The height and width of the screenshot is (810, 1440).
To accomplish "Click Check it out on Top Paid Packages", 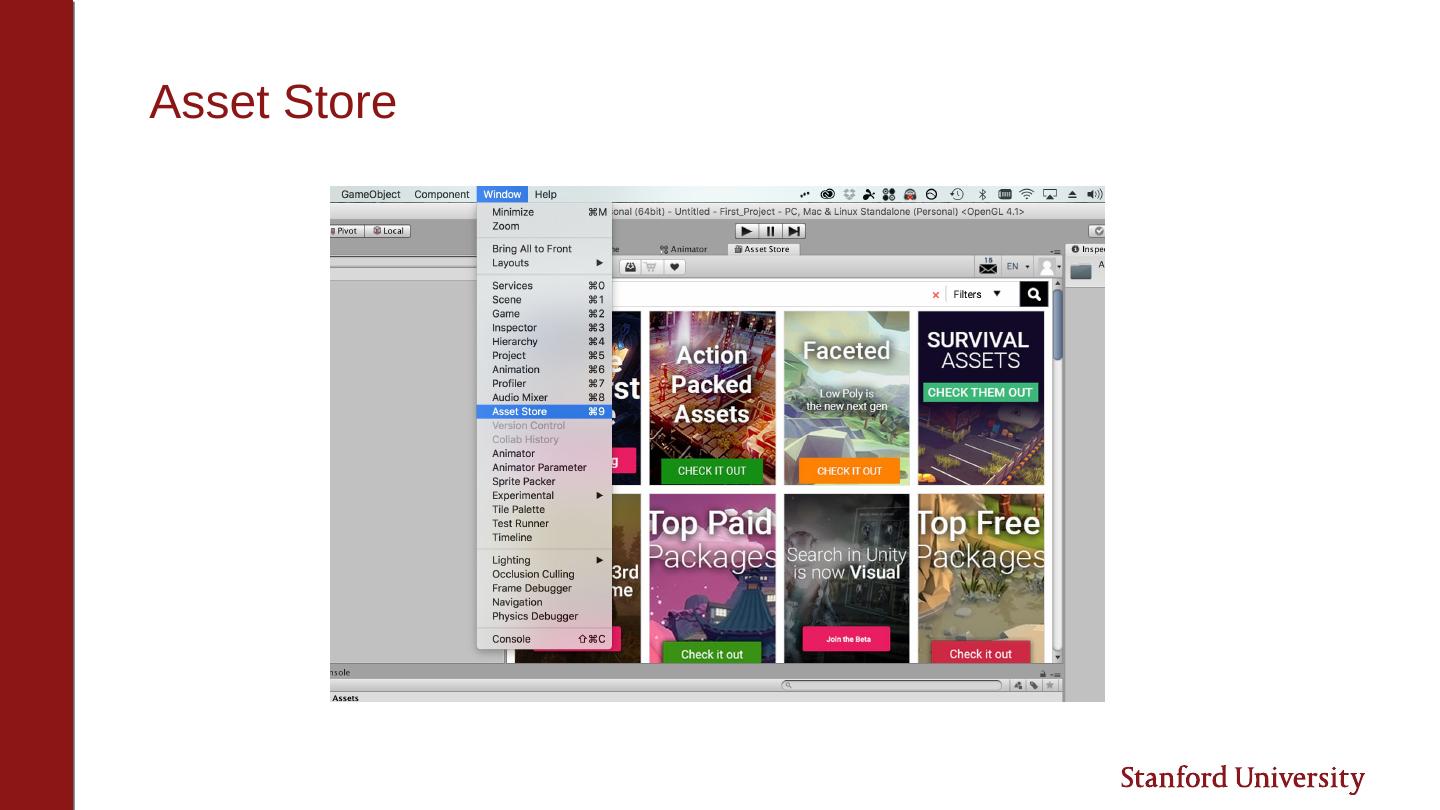I will [x=712, y=653].
